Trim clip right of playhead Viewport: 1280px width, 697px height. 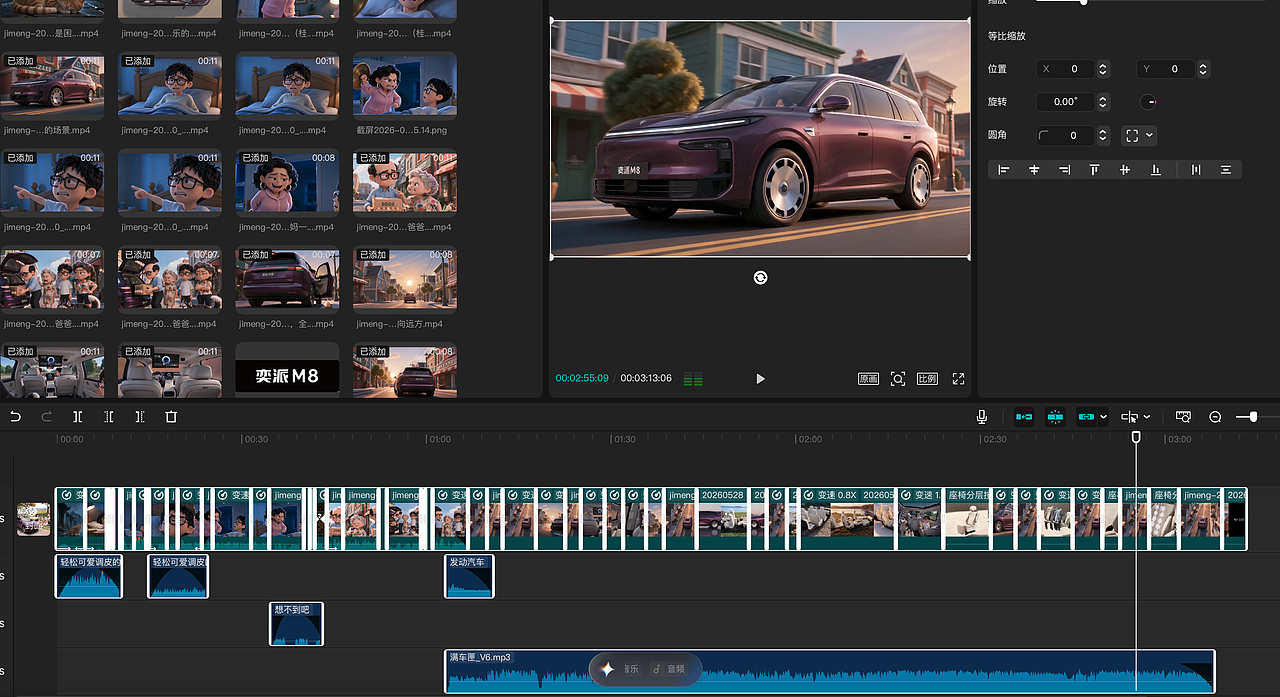click(140, 417)
